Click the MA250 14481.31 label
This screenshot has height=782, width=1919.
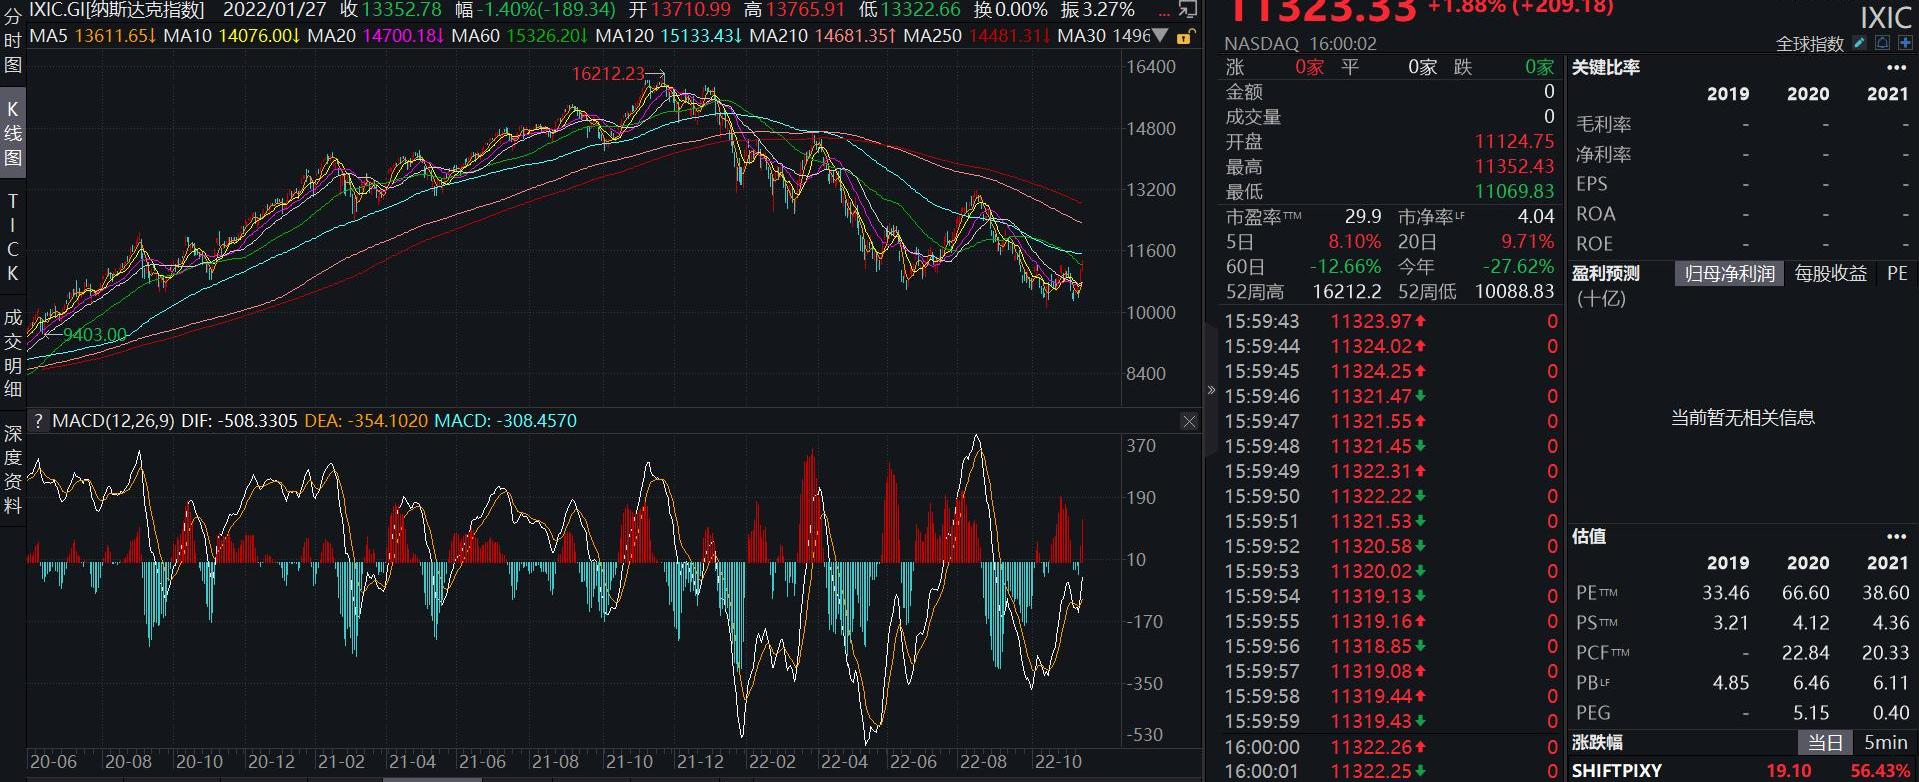click(x=977, y=36)
